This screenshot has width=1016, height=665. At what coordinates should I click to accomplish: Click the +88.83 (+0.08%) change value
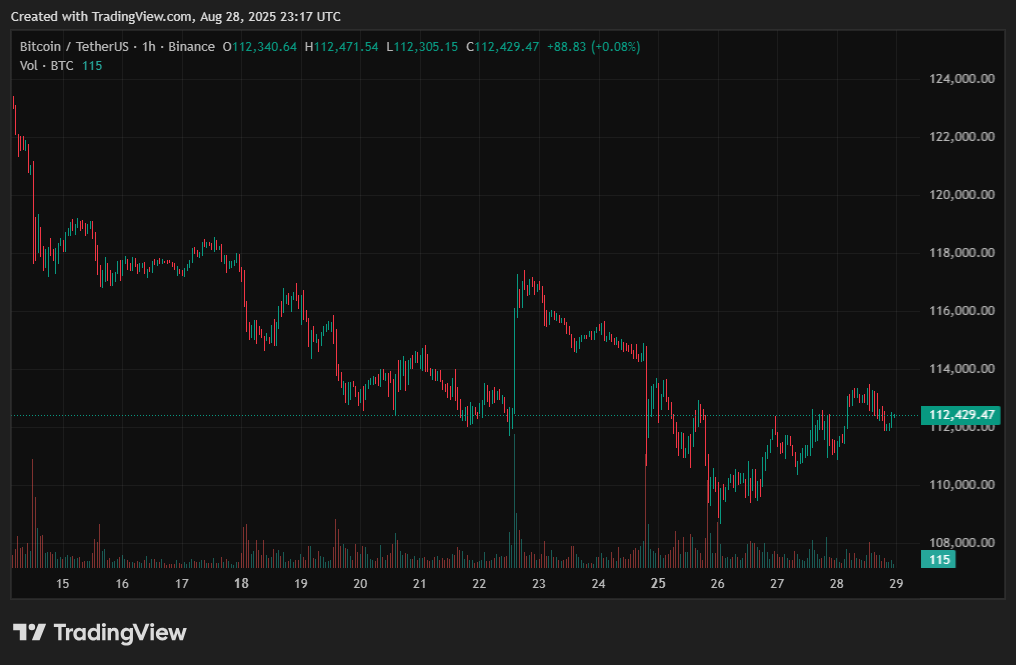tap(594, 47)
